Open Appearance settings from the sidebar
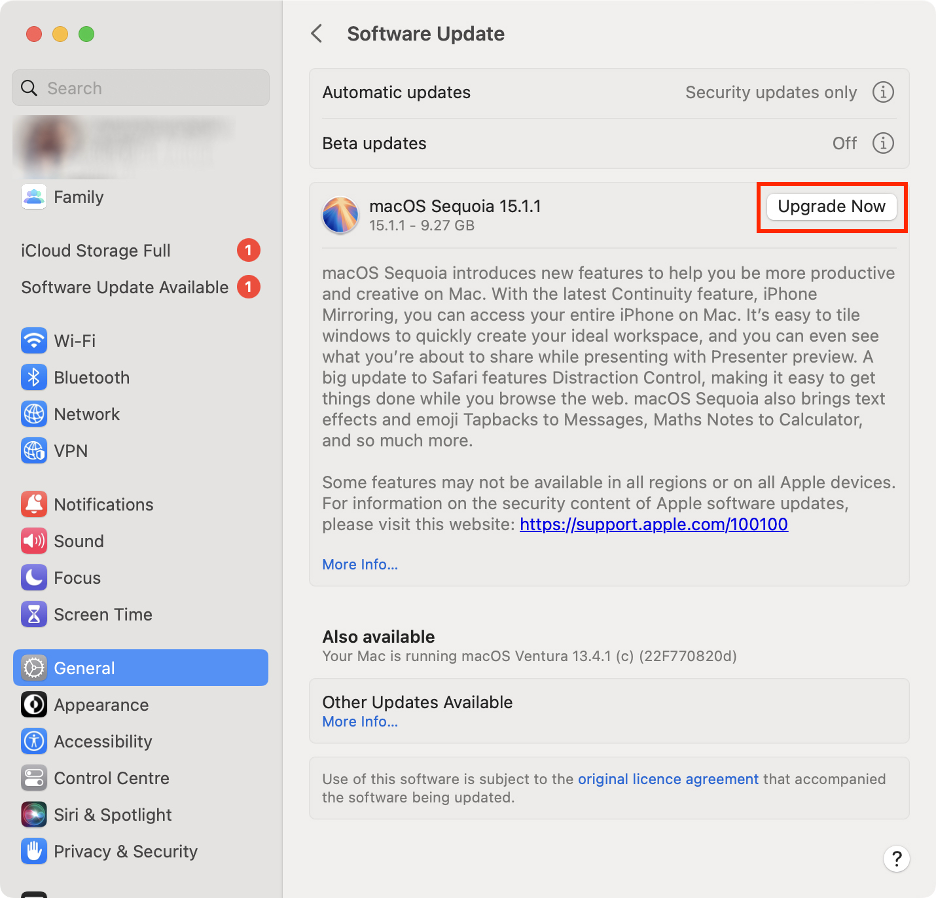 [x=33, y=704]
